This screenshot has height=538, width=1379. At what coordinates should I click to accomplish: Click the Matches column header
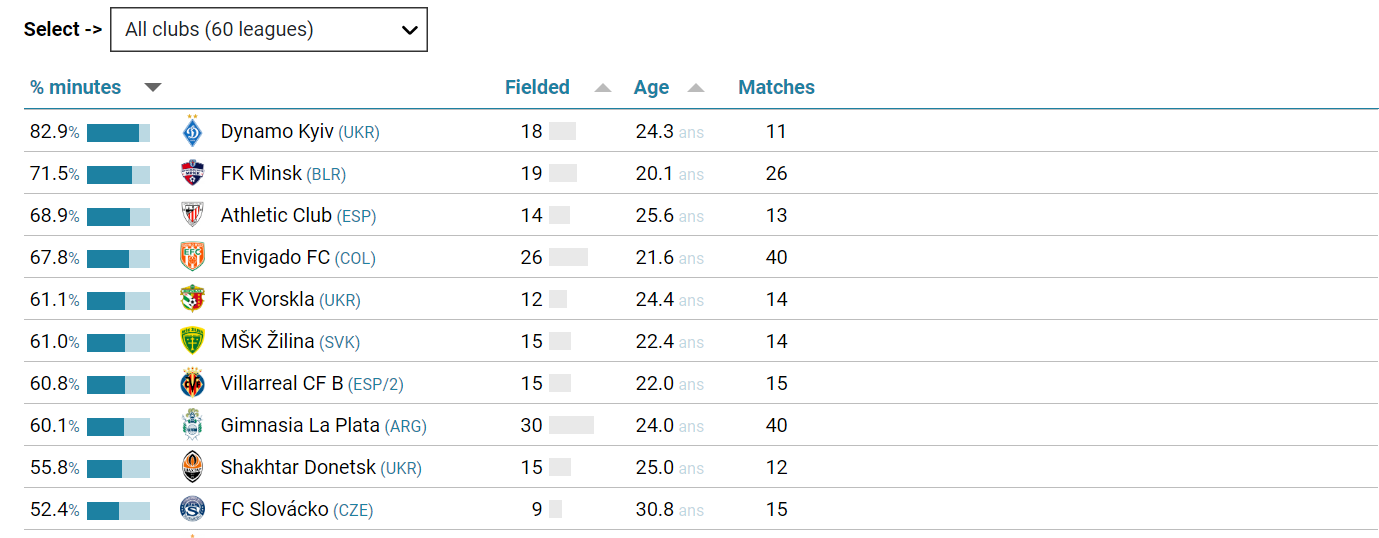coord(776,88)
